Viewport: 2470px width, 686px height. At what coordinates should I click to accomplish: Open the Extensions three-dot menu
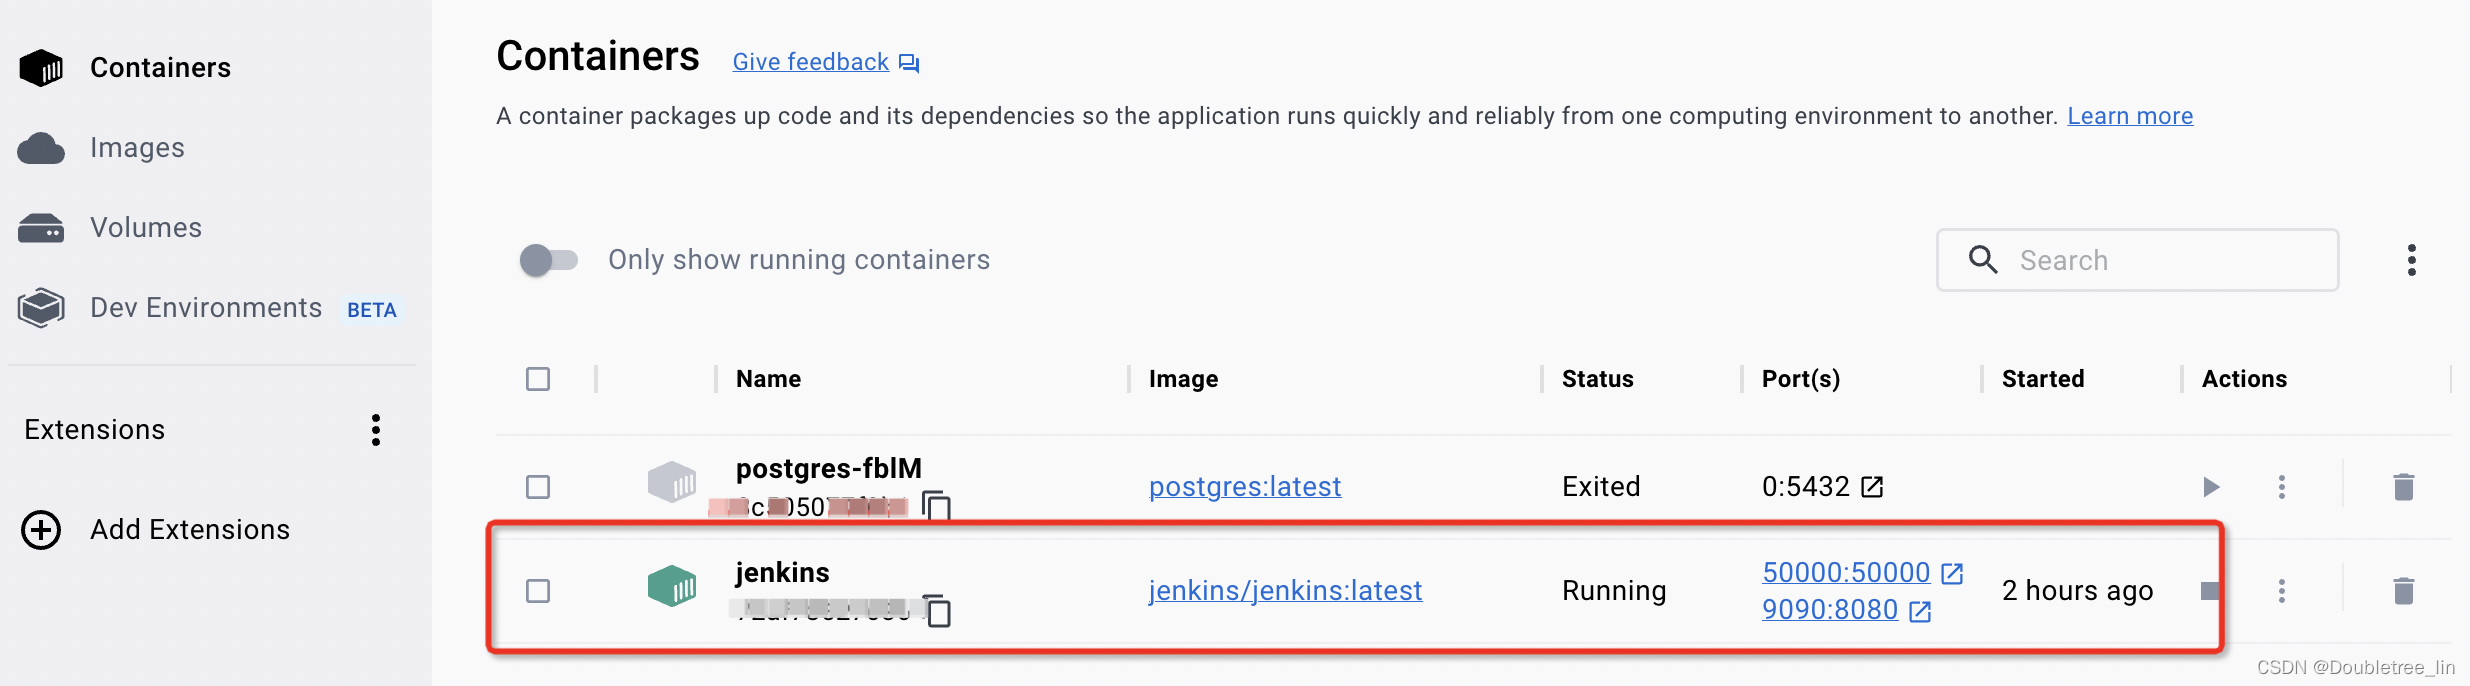point(376,430)
